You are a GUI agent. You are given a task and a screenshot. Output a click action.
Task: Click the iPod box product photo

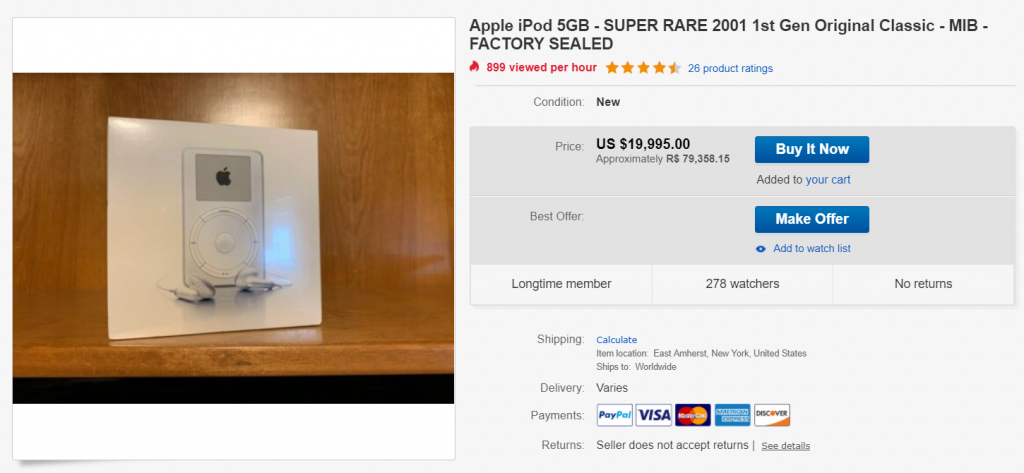pos(233,238)
